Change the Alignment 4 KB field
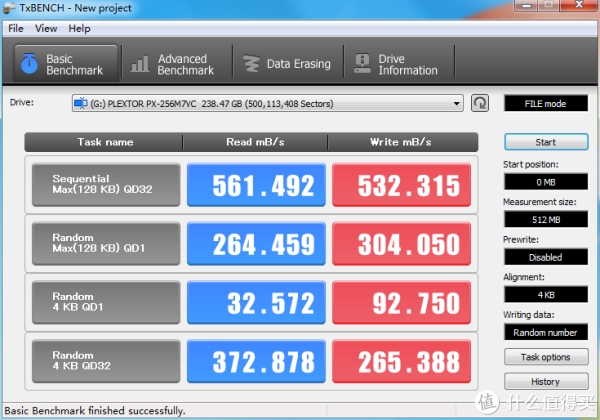Image resolution: width=600 pixels, height=420 pixels. (x=546, y=294)
